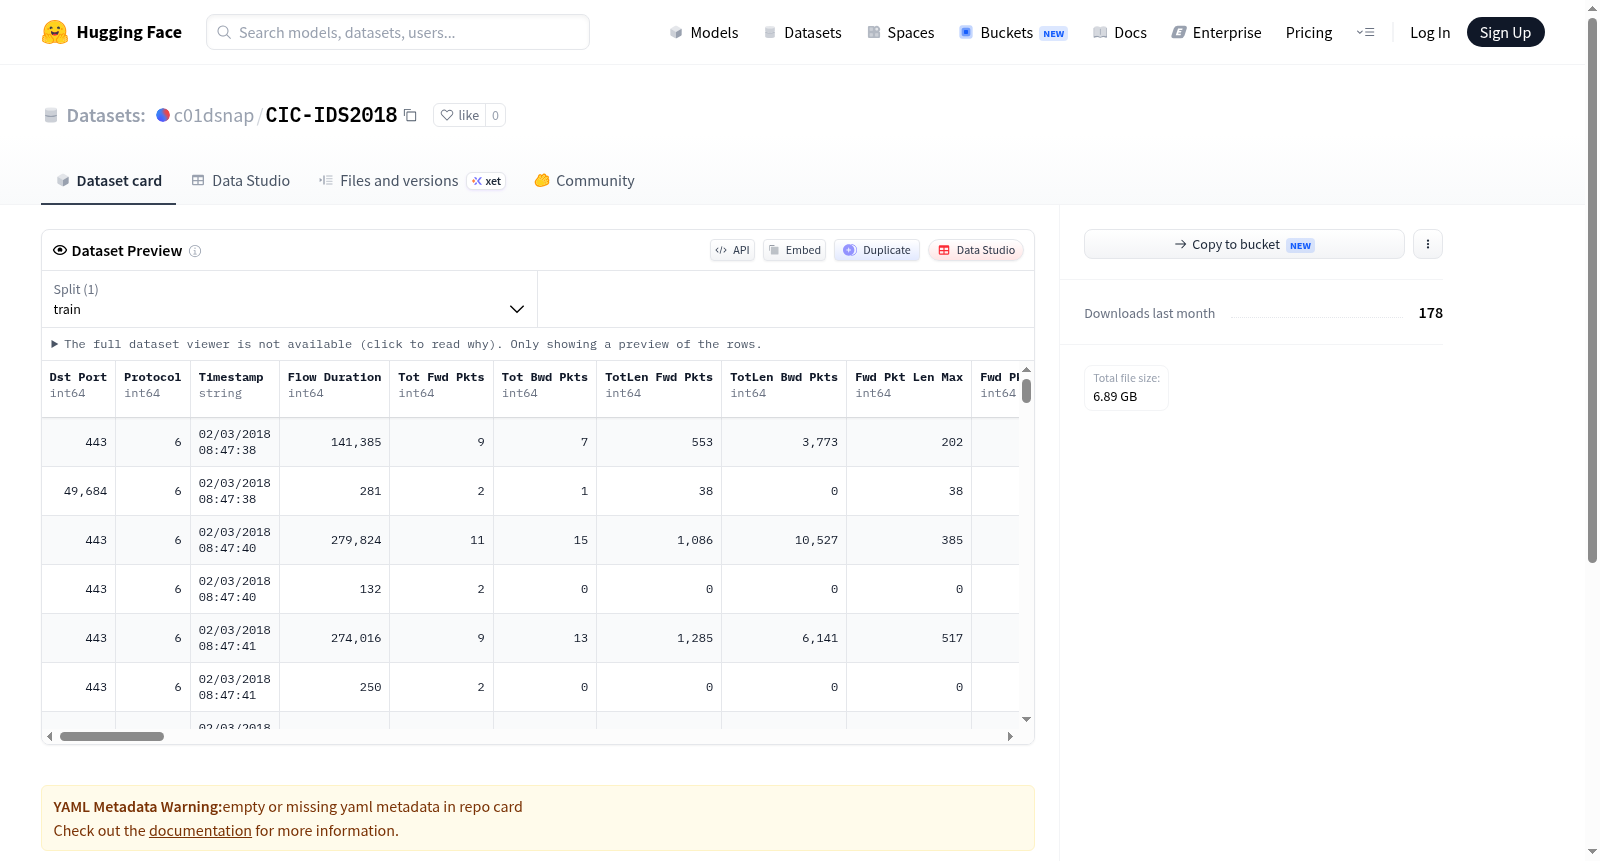Click the Dataset Preview info icon

click(x=195, y=251)
